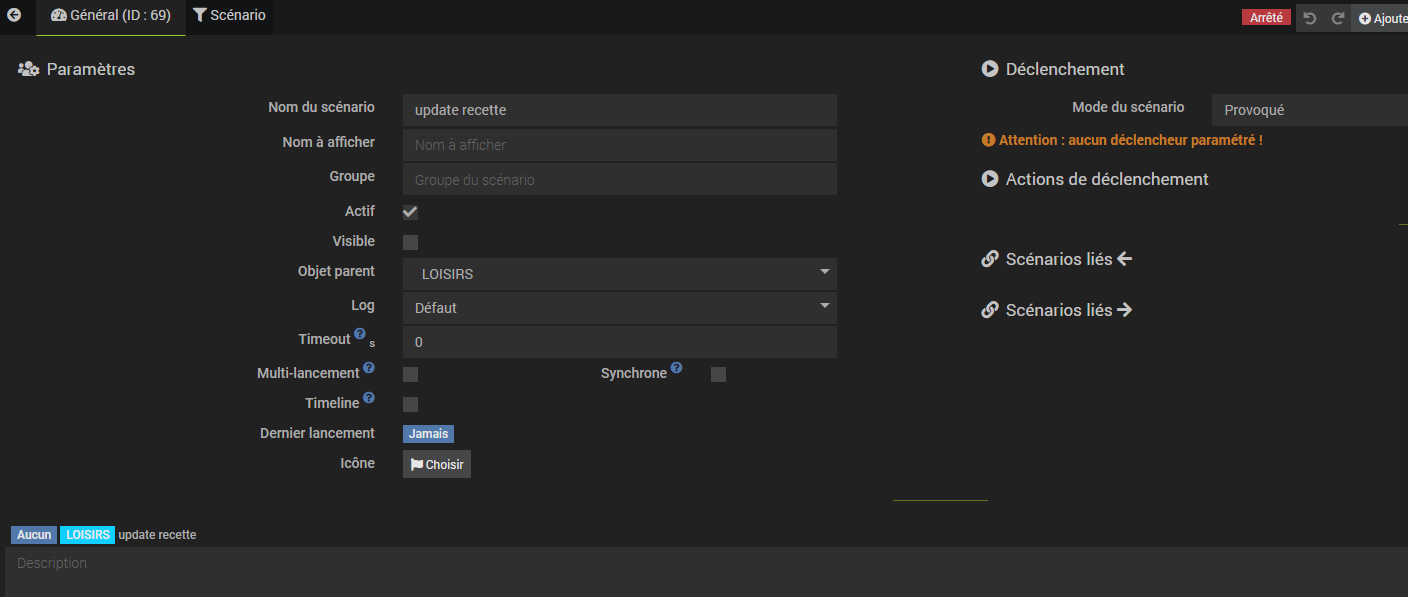Tick the Multi-lancement checkbox
The height and width of the screenshot is (597, 1408).
[x=410, y=375]
